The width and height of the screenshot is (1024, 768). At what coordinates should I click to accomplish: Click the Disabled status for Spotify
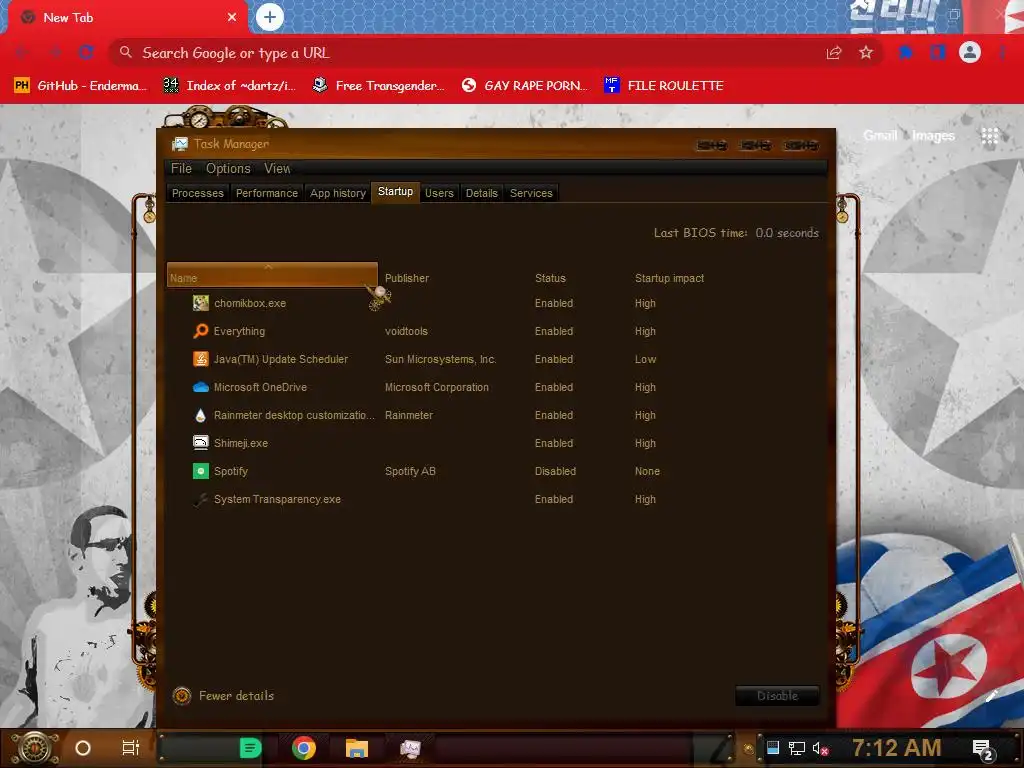(x=555, y=471)
